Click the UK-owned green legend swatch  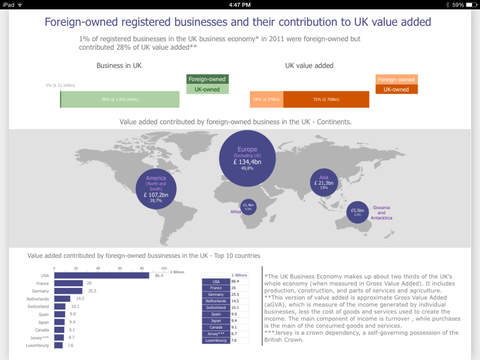point(207,89)
